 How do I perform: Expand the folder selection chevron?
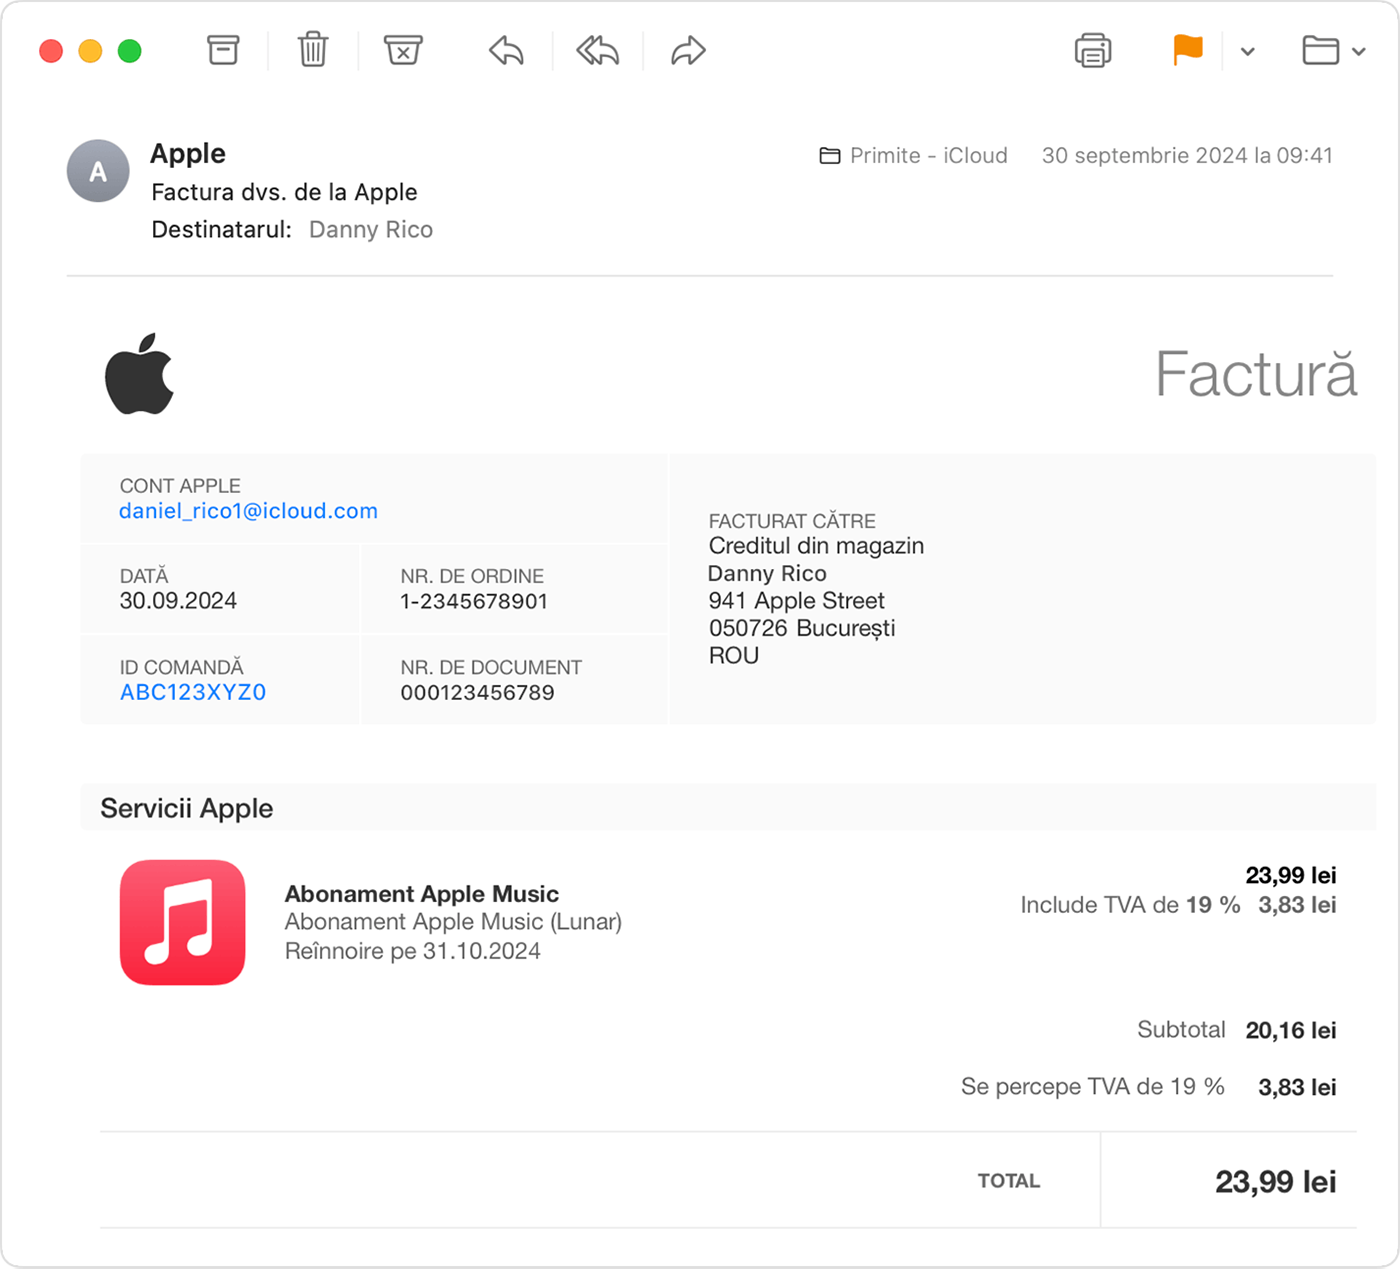[x=1358, y=52]
